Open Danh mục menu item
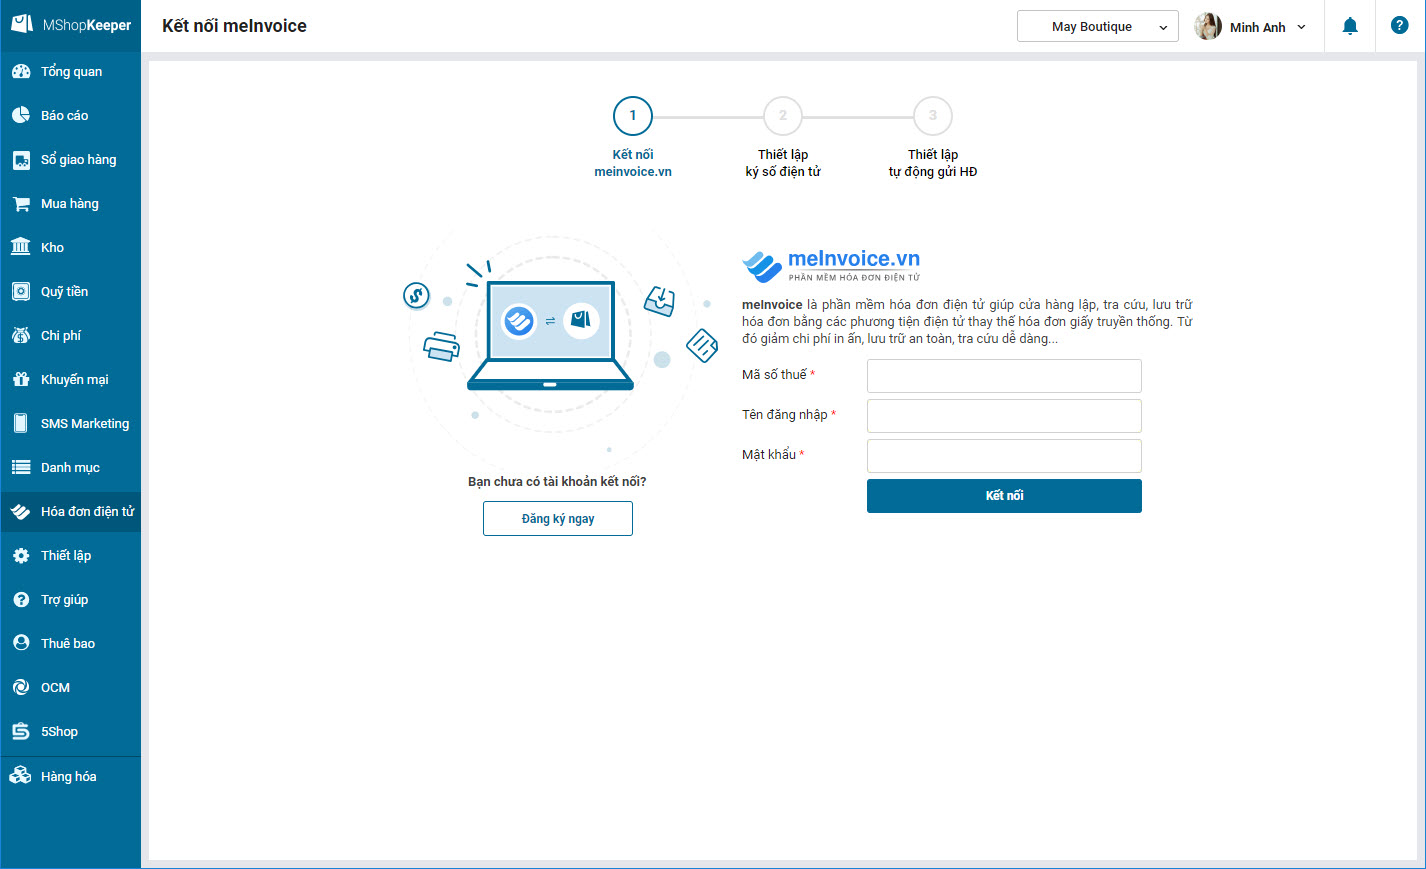Image resolution: width=1426 pixels, height=869 pixels. (71, 468)
